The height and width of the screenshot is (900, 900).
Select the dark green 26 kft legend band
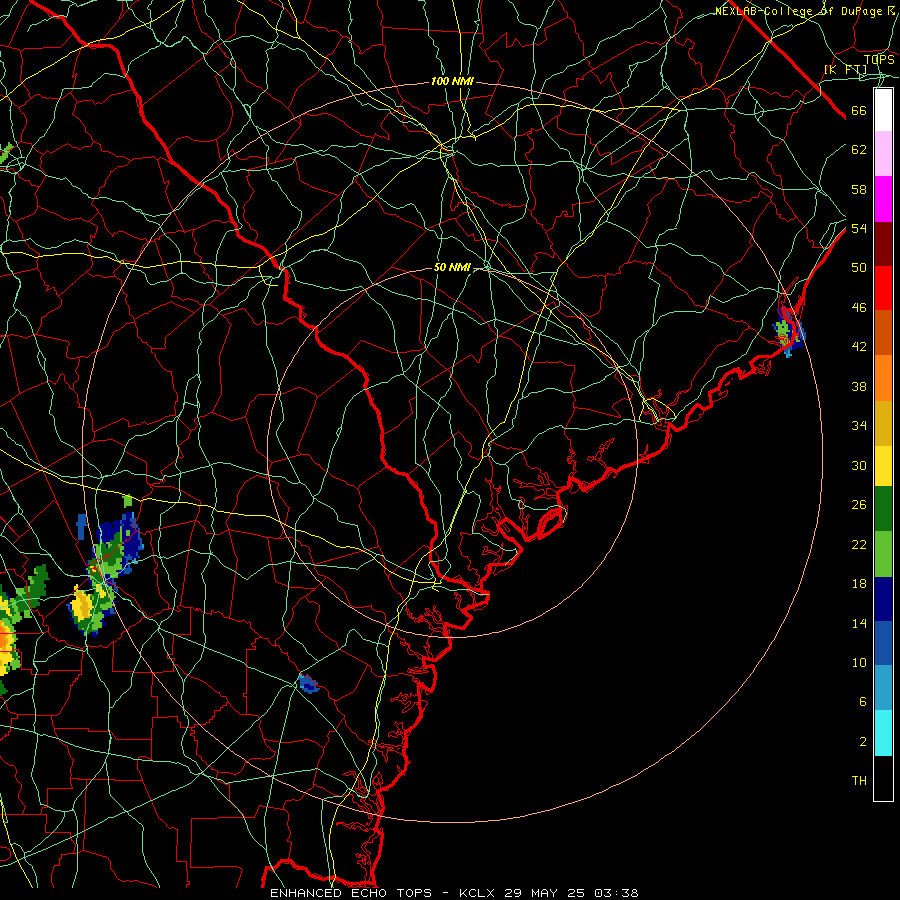point(883,509)
